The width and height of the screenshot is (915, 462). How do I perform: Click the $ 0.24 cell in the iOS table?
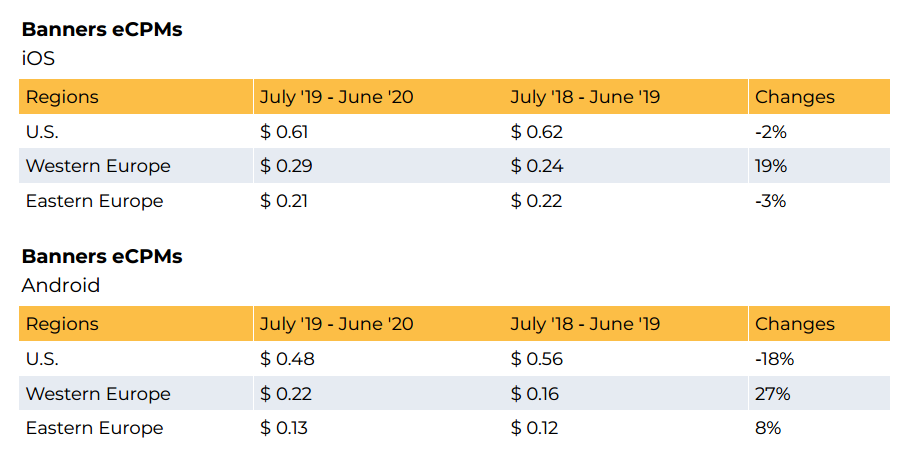tap(537, 166)
